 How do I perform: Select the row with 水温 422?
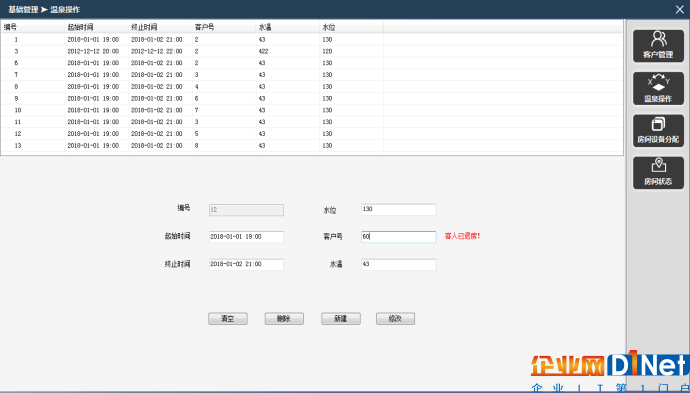312,51
